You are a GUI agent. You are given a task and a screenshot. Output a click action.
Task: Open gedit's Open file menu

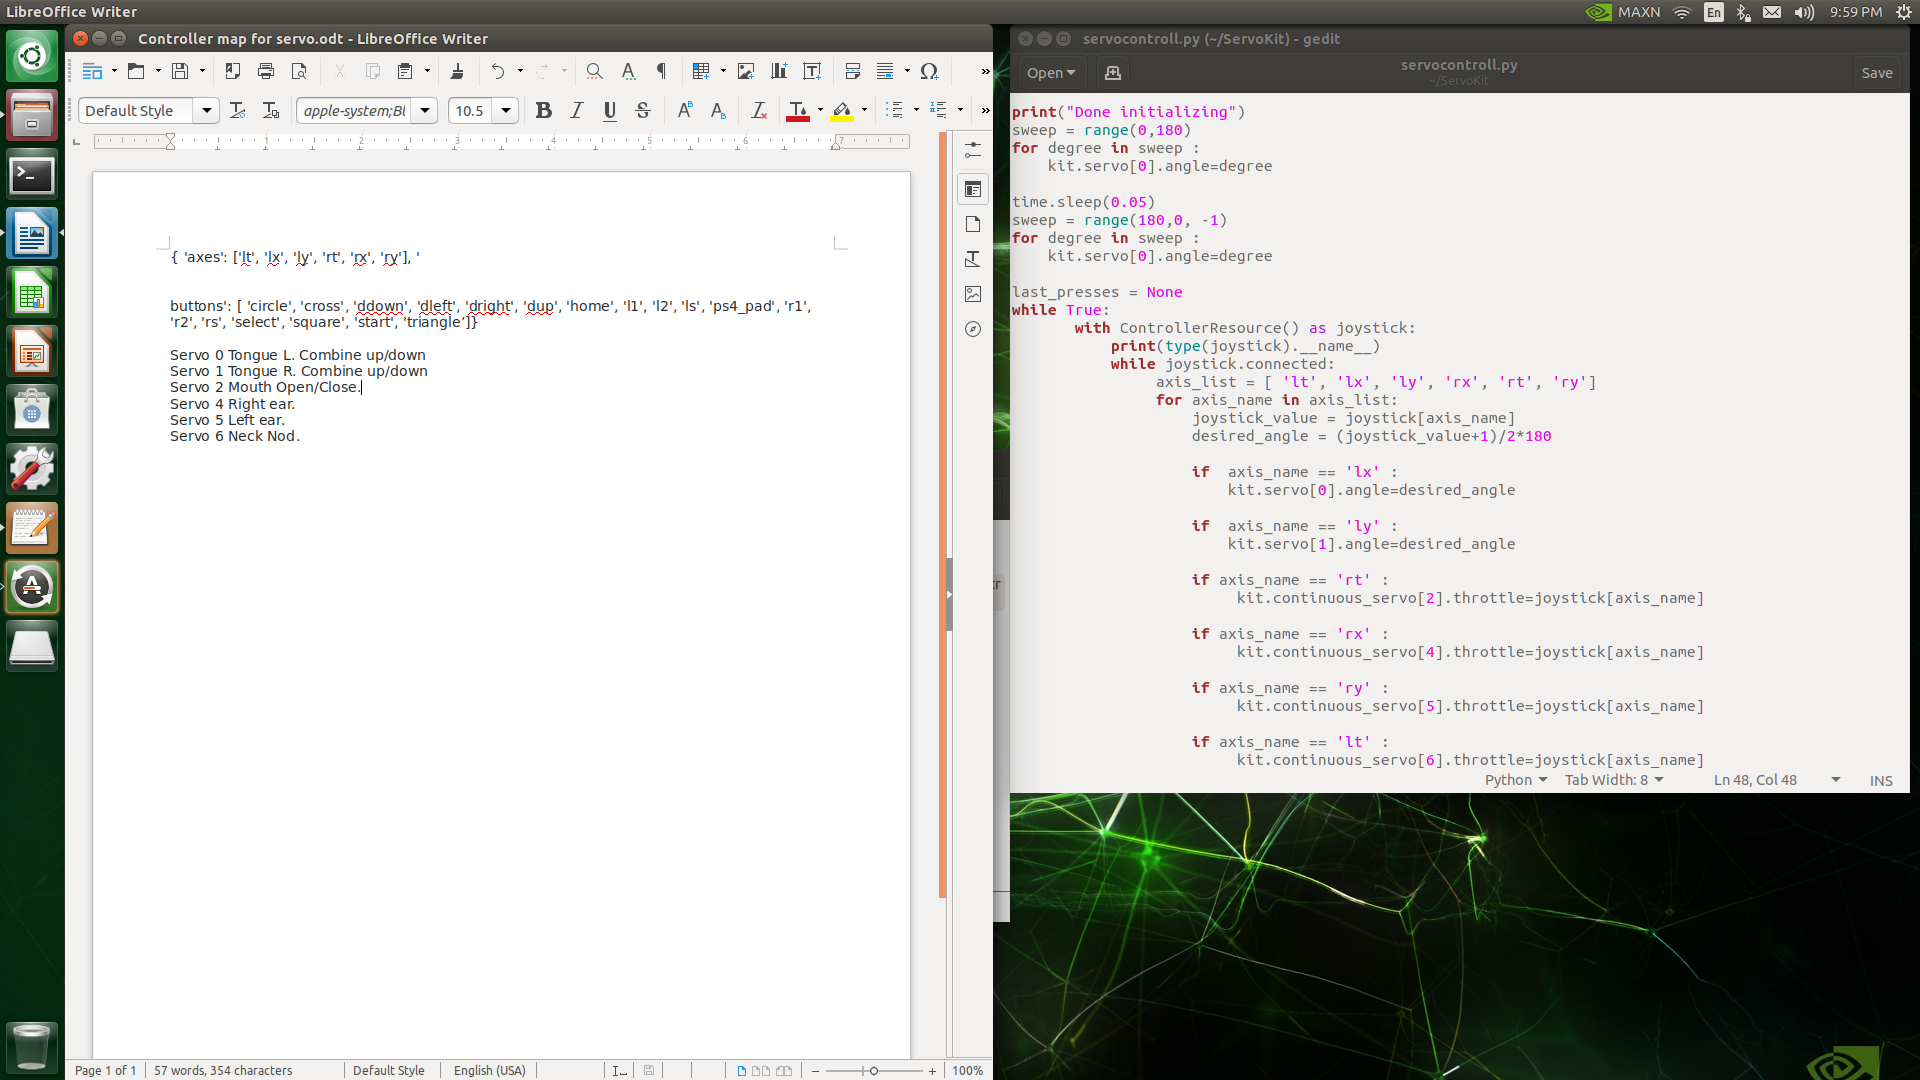[x=1050, y=72]
